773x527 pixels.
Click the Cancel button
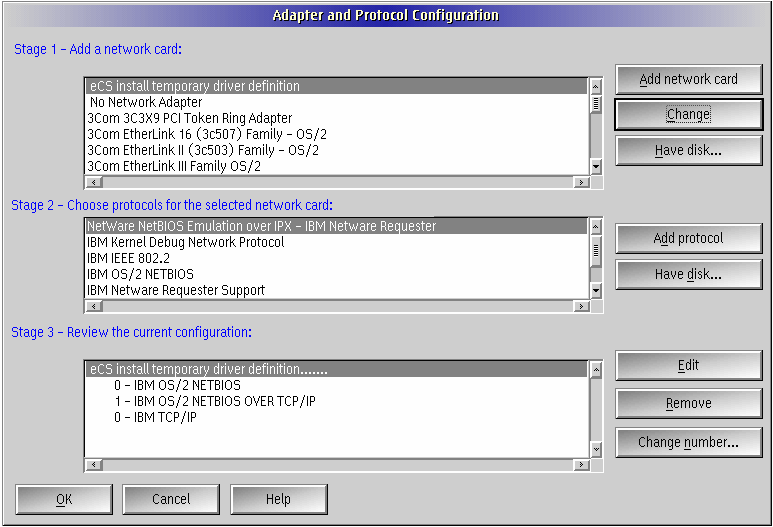171,499
